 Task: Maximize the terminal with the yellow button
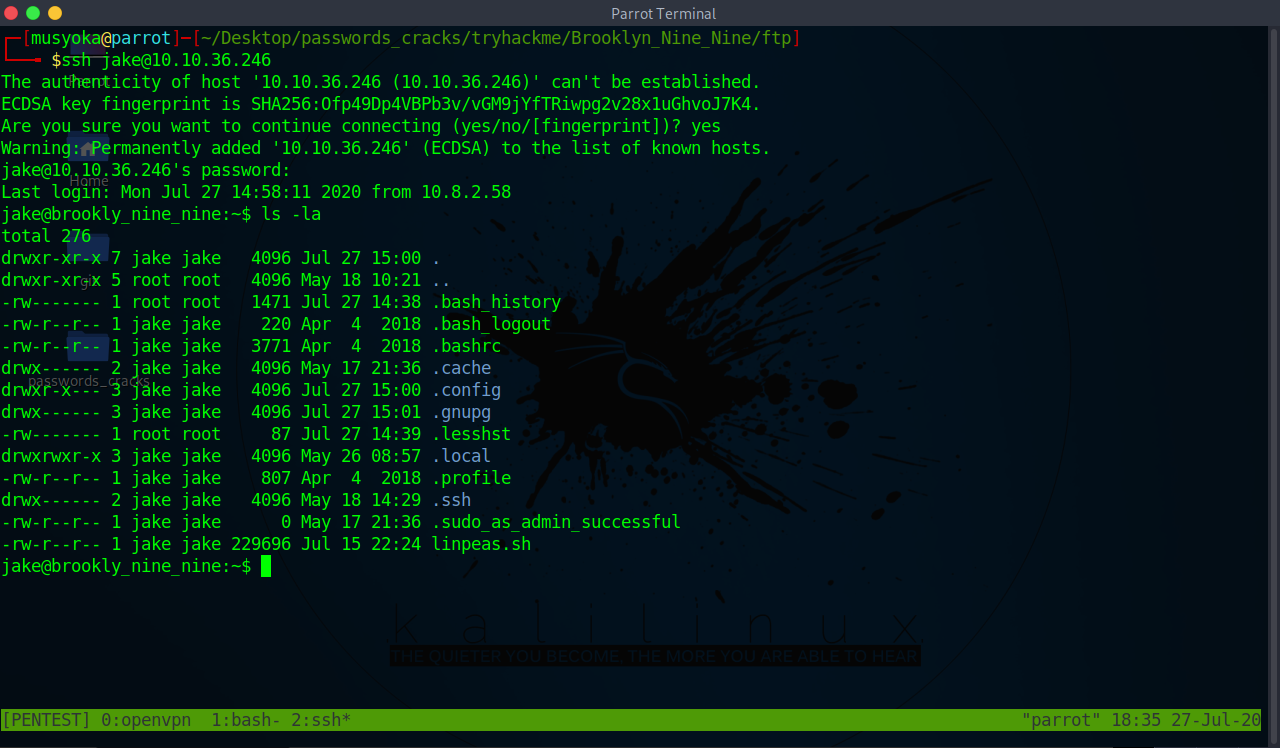click(x=55, y=13)
